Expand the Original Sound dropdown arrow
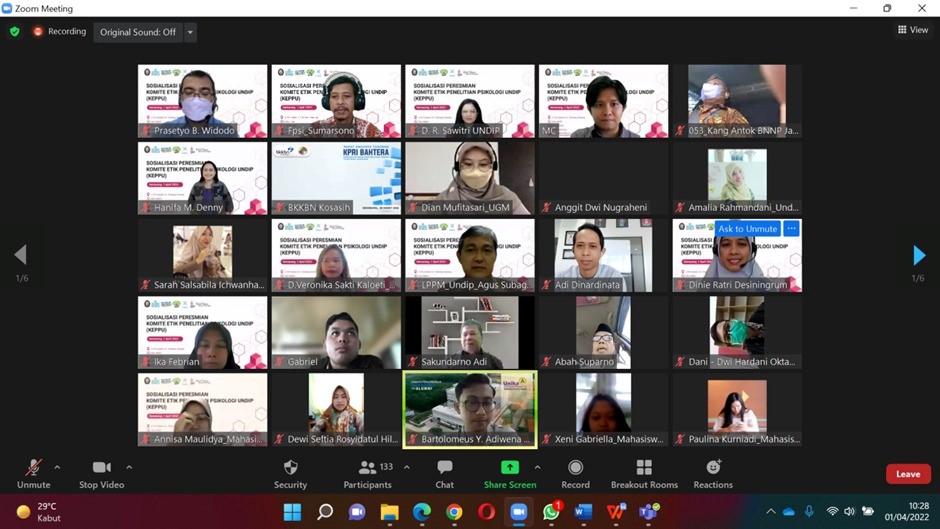Viewport: 940px width, 529px height. (x=190, y=32)
